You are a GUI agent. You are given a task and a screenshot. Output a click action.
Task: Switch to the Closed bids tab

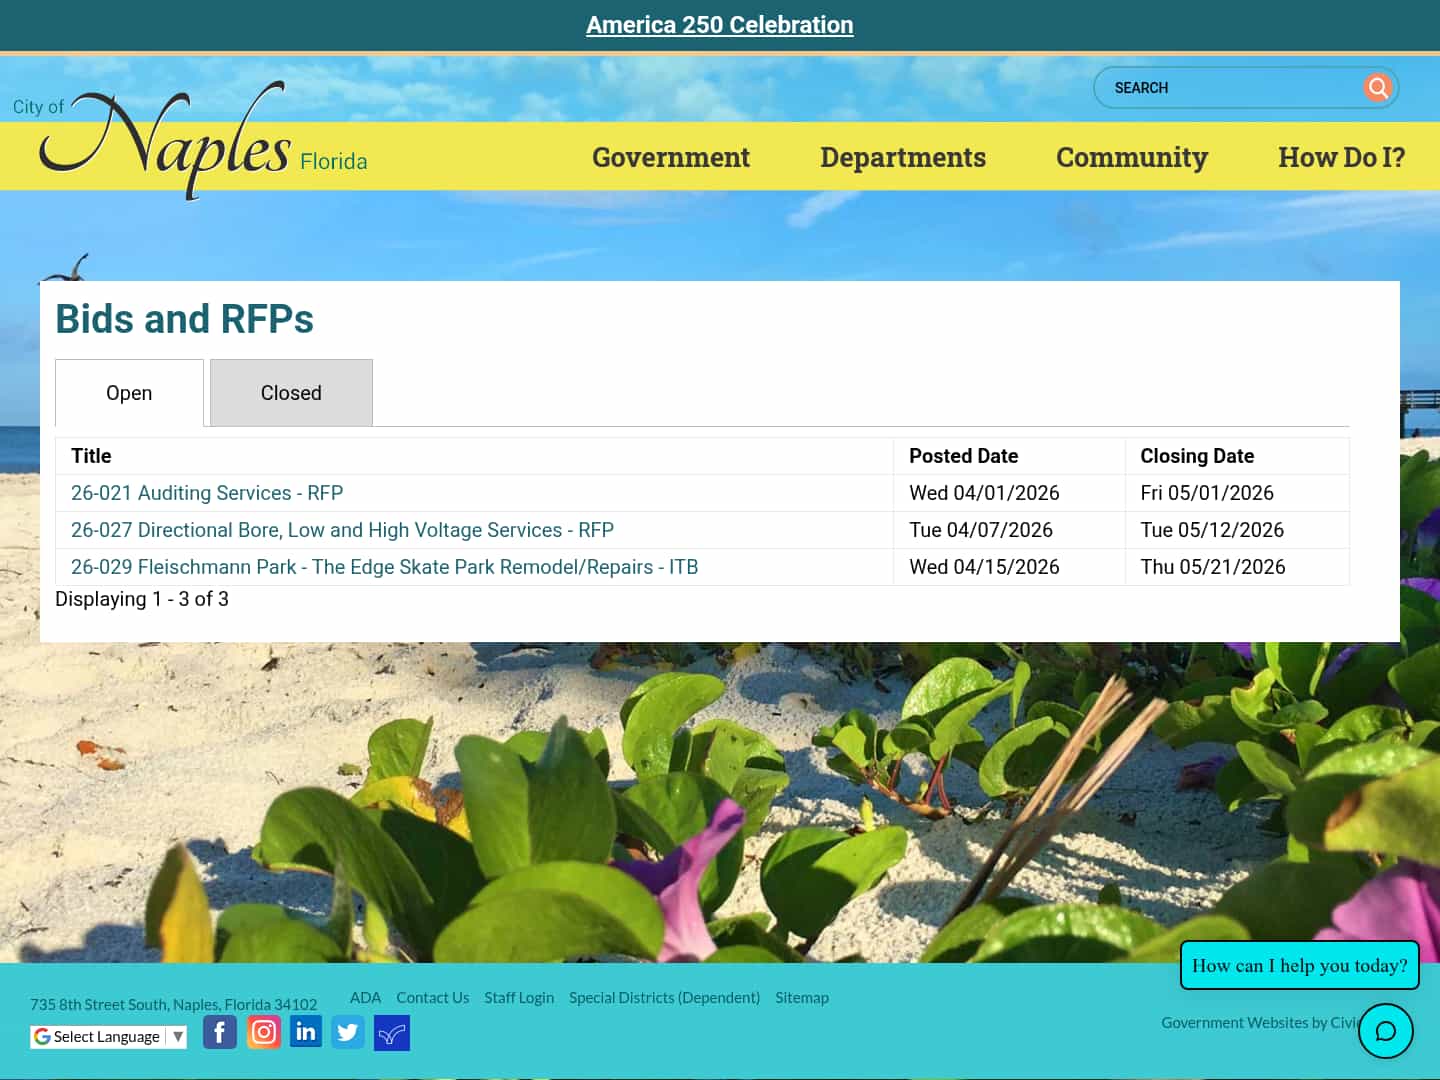pyautogui.click(x=291, y=392)
